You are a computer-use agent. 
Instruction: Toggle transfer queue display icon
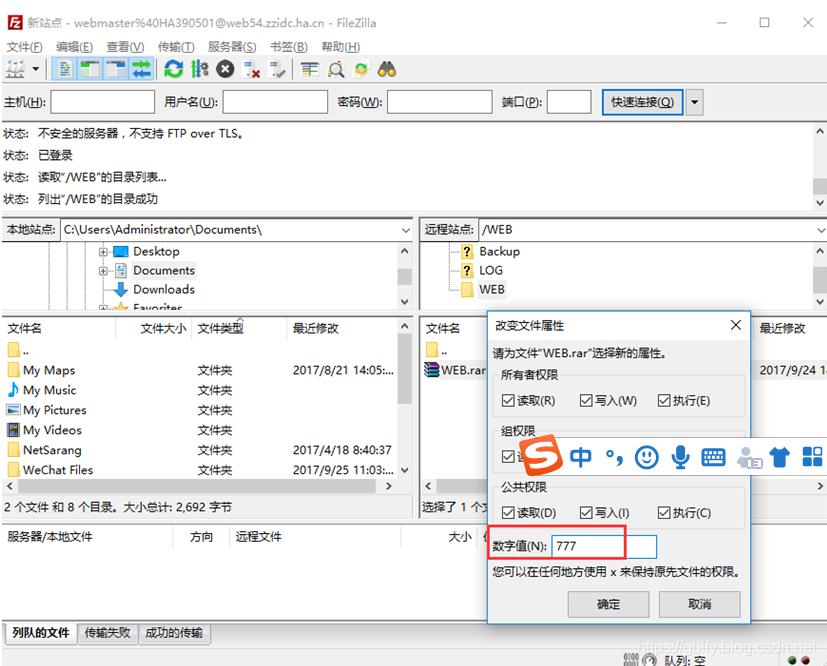coord(141,69)
